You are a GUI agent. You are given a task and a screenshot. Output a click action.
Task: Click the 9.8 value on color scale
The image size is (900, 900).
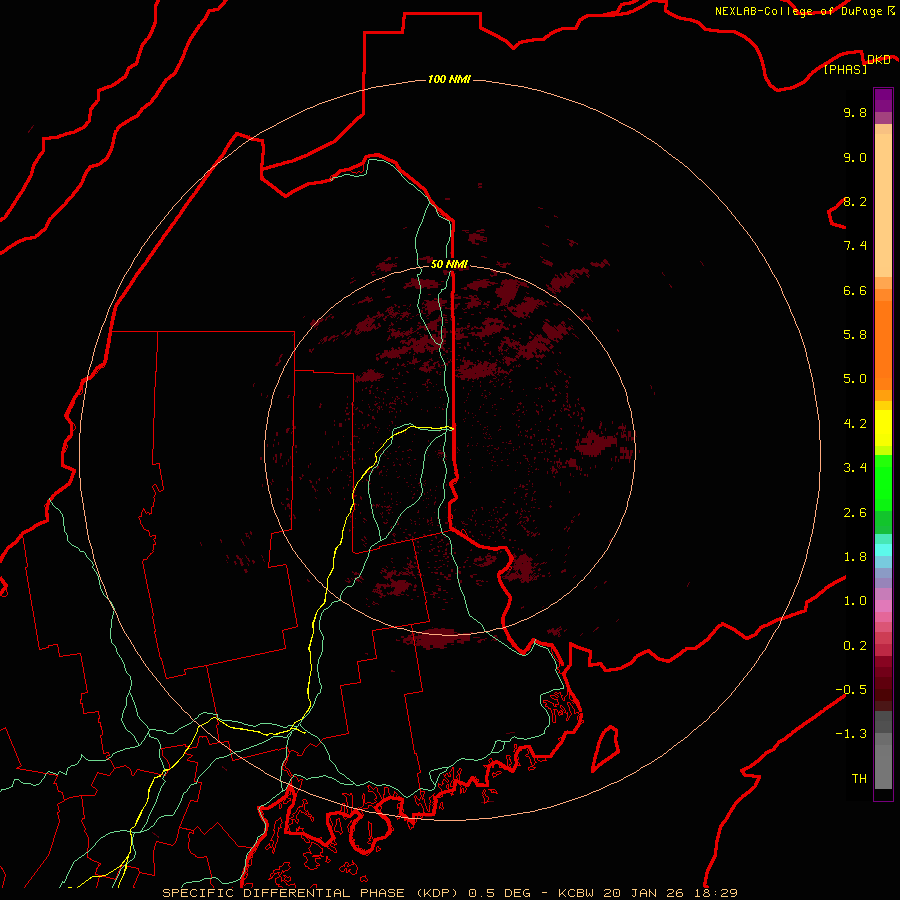(855, 112)
